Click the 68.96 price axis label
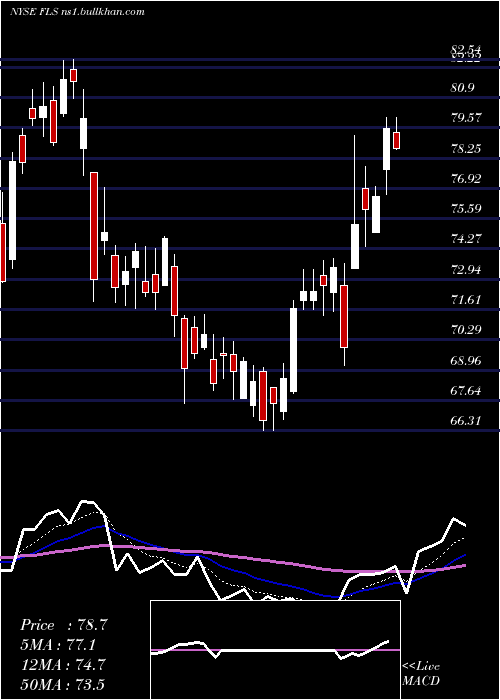Viewport: 500px width, 700px height. tap(466, 360)
